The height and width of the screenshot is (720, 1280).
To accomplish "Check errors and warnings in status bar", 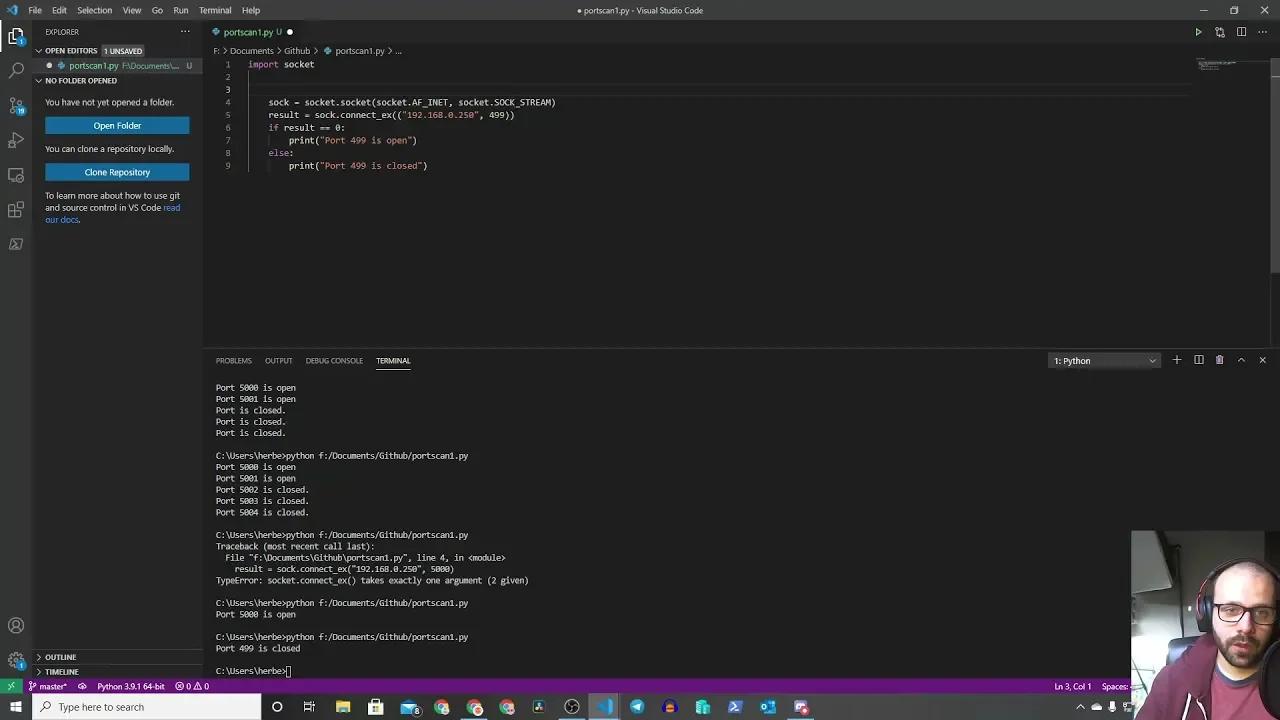I will [190, 686].
